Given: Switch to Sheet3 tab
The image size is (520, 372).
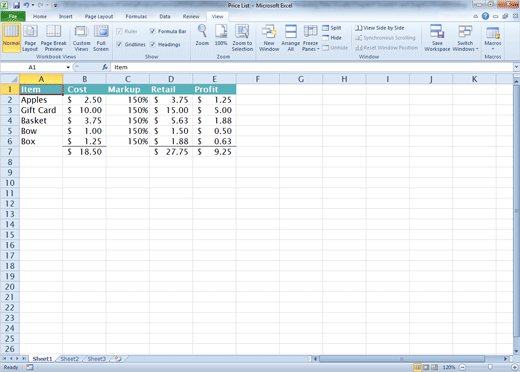Looking at the screenshot, I should tap(96, 359).
